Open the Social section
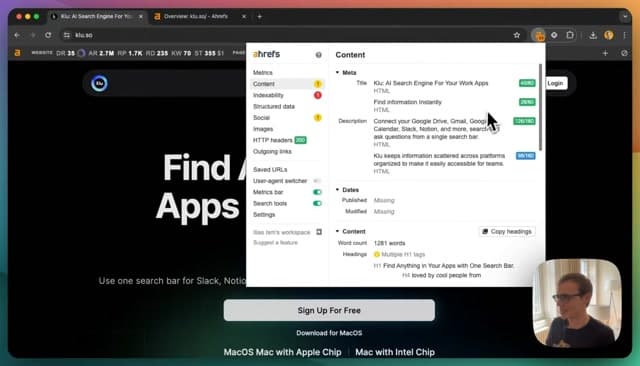This screenshot has height=366, width=640. pyautogui.click(x=261, y=118)
